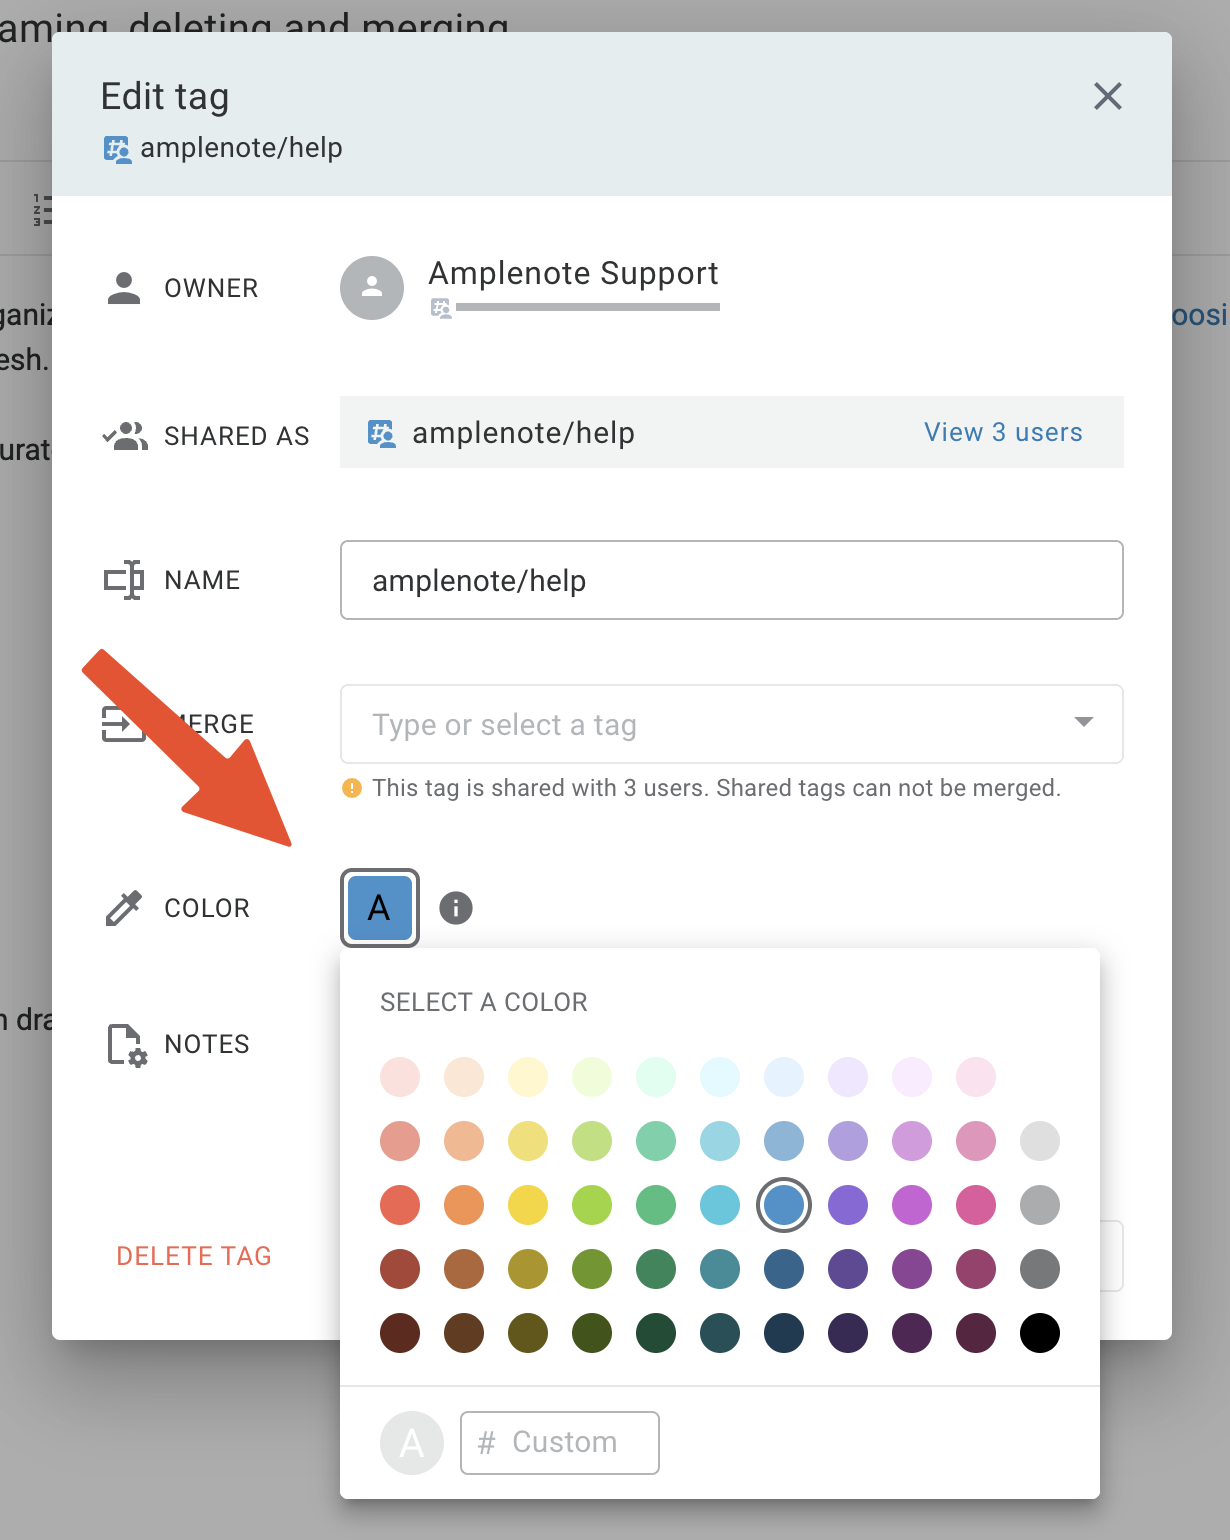This screenshot has width=1230, height=1540.
Task: Pick the bright yellow color swatch
Action: pyautogui.click(x=528, y=1205)
